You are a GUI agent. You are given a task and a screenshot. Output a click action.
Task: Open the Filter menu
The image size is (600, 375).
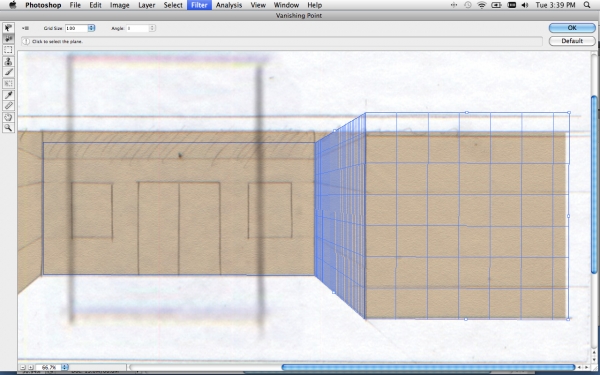[199, 5]
